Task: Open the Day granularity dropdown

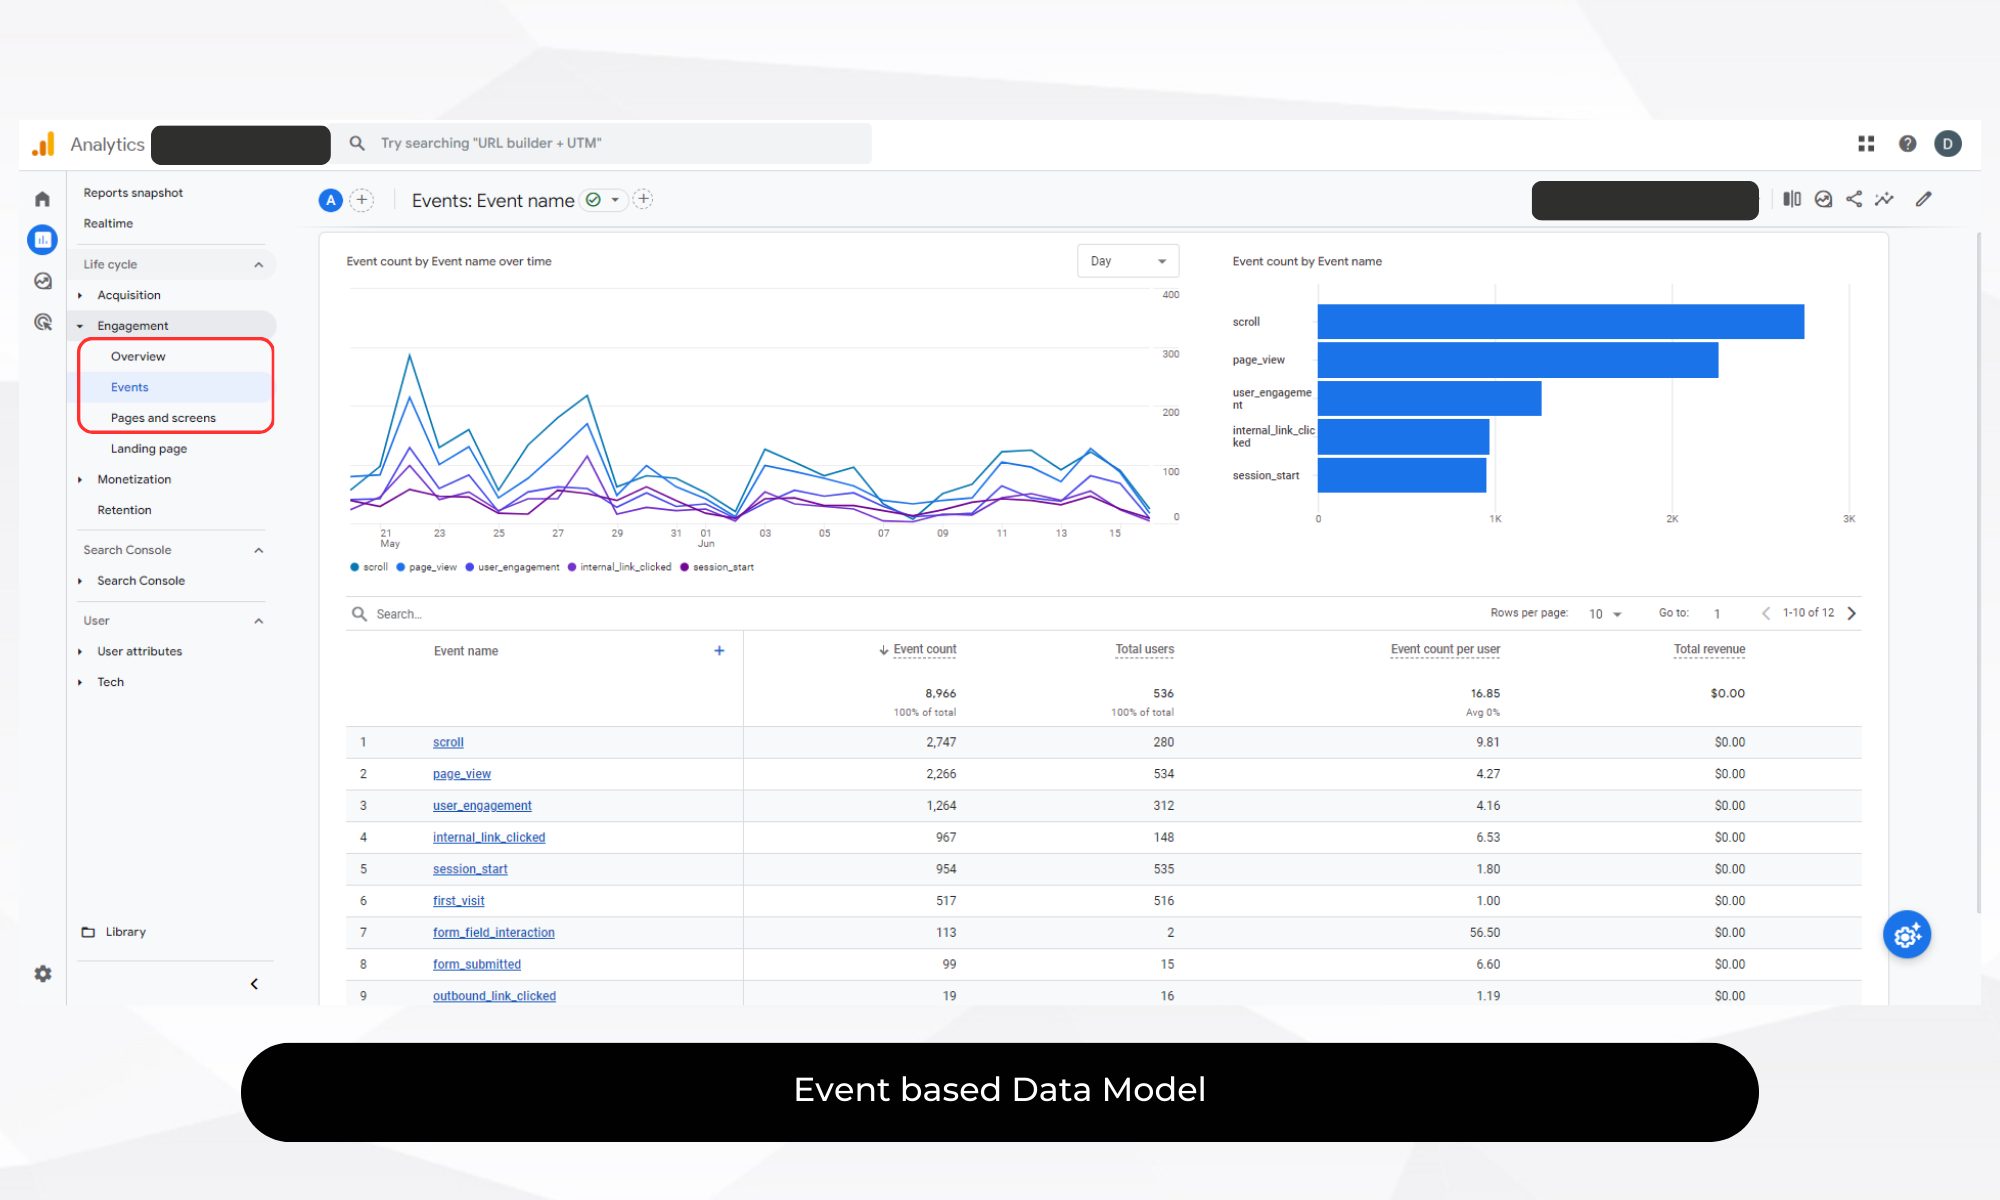Action: 1127,261
